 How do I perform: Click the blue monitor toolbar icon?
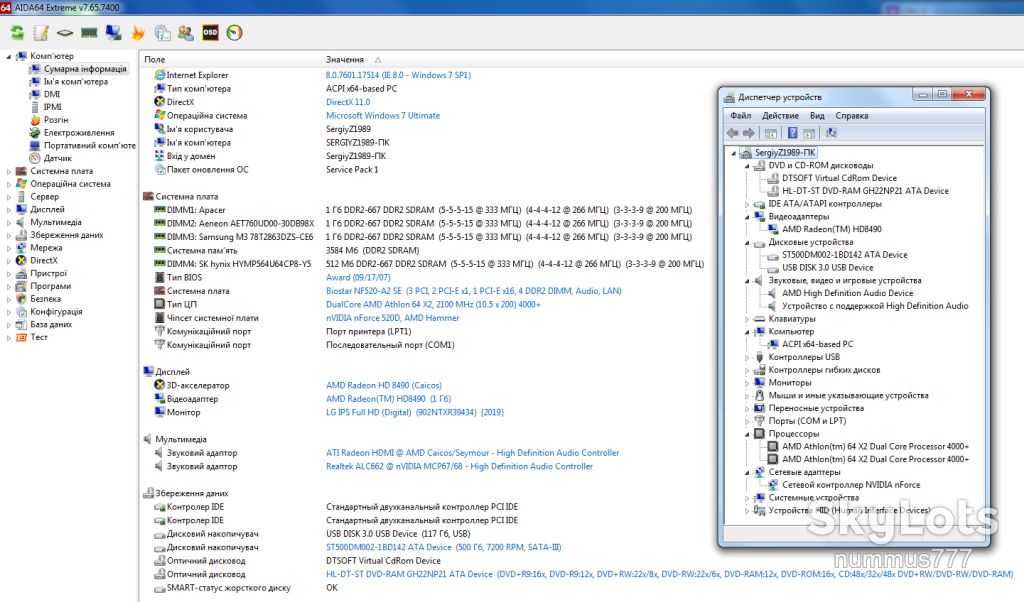114,33
